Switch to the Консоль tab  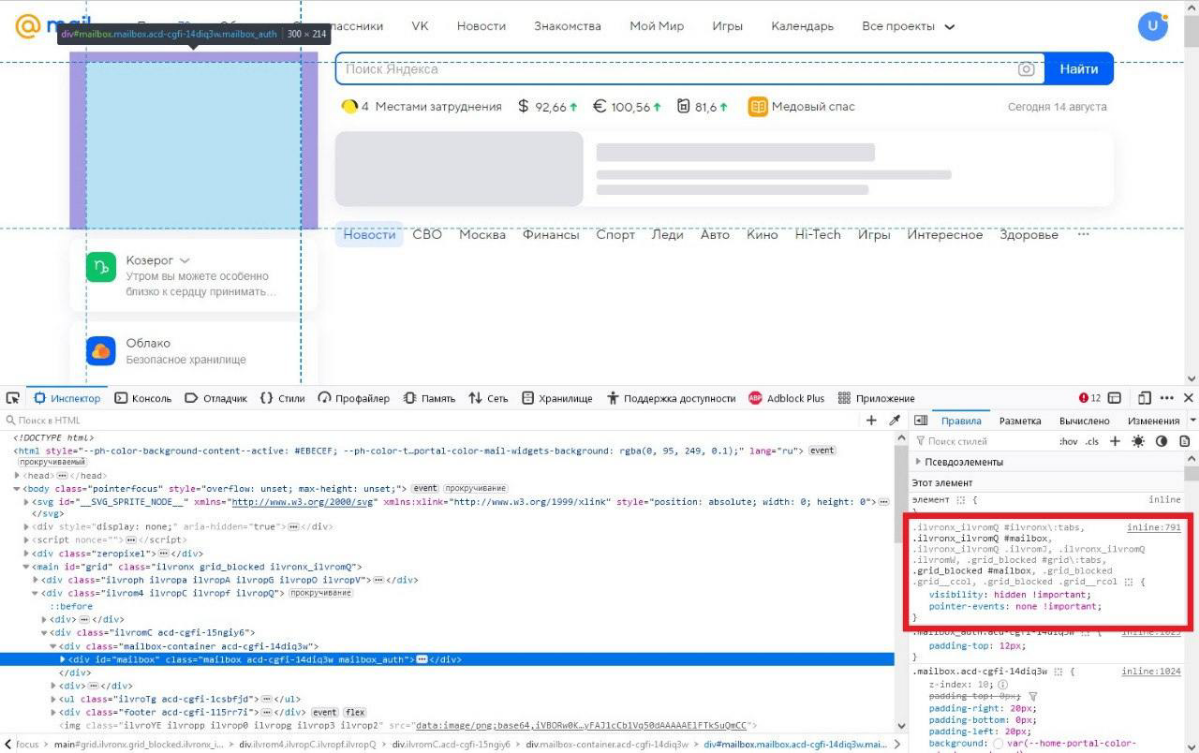pos(143,398)
